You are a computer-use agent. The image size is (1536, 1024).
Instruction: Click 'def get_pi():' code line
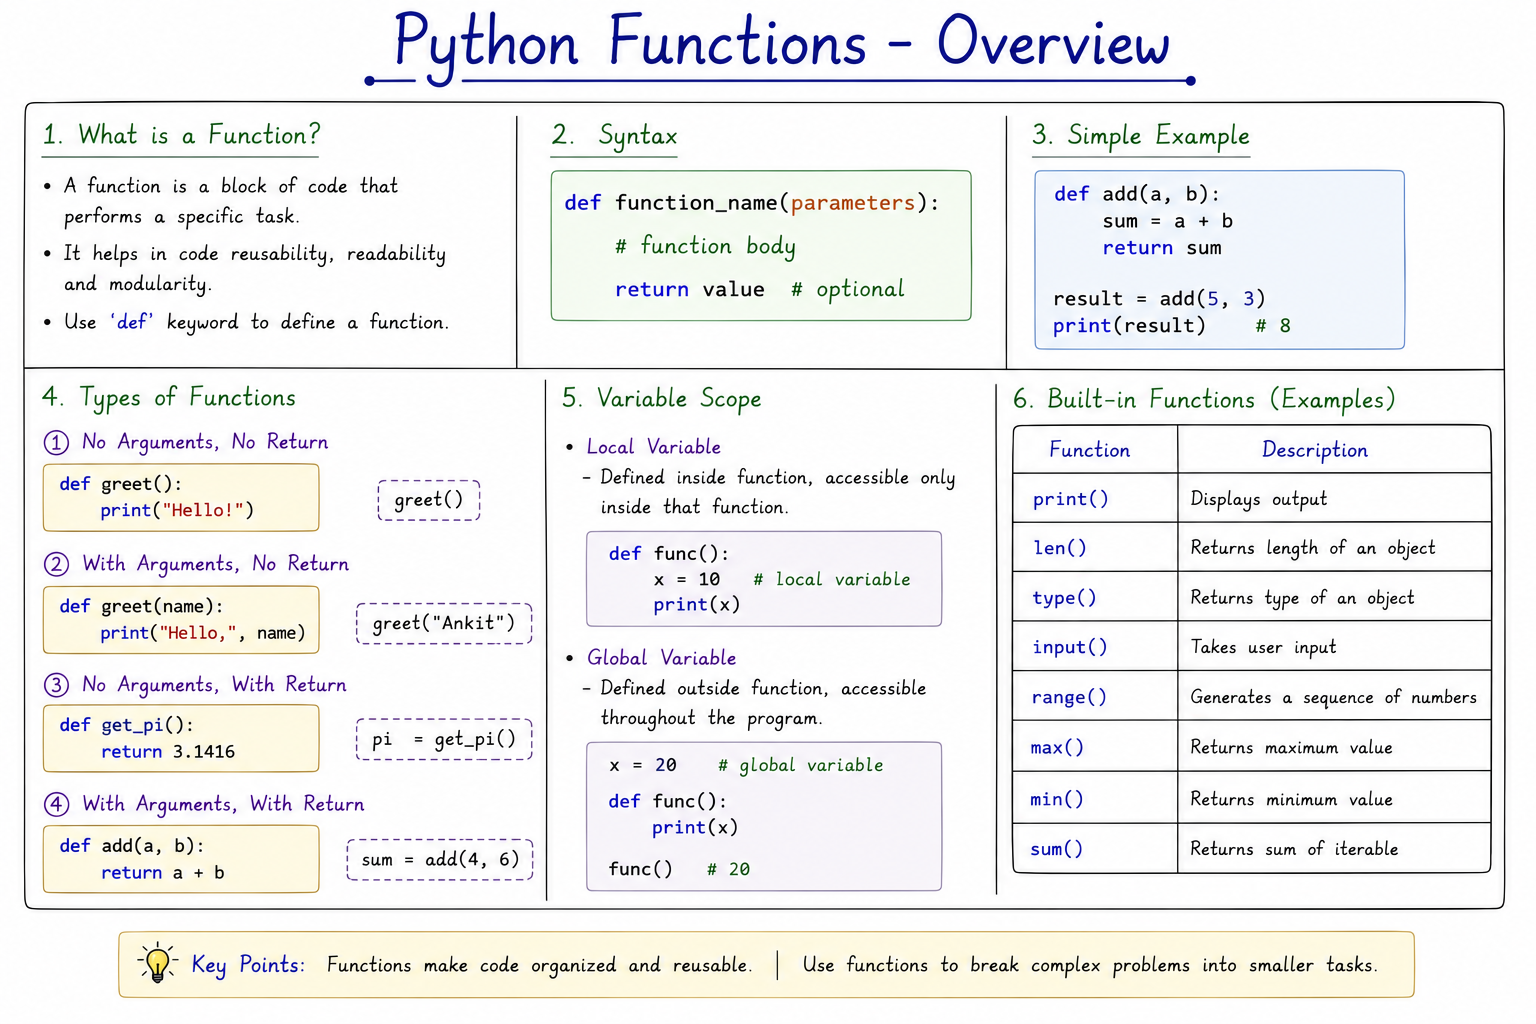click(x=127, y=725)
